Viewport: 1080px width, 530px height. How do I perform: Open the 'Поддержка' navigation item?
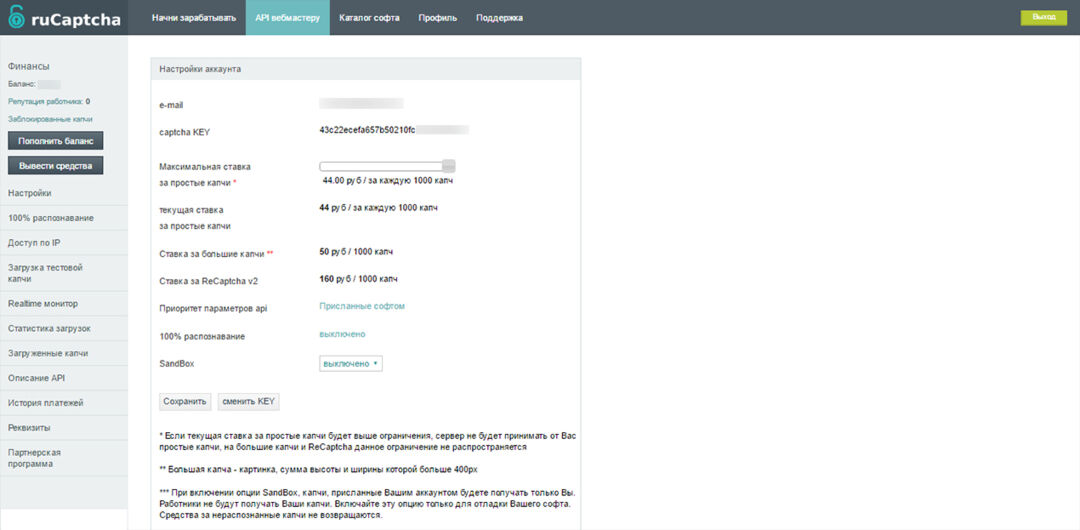click(499, 17)
